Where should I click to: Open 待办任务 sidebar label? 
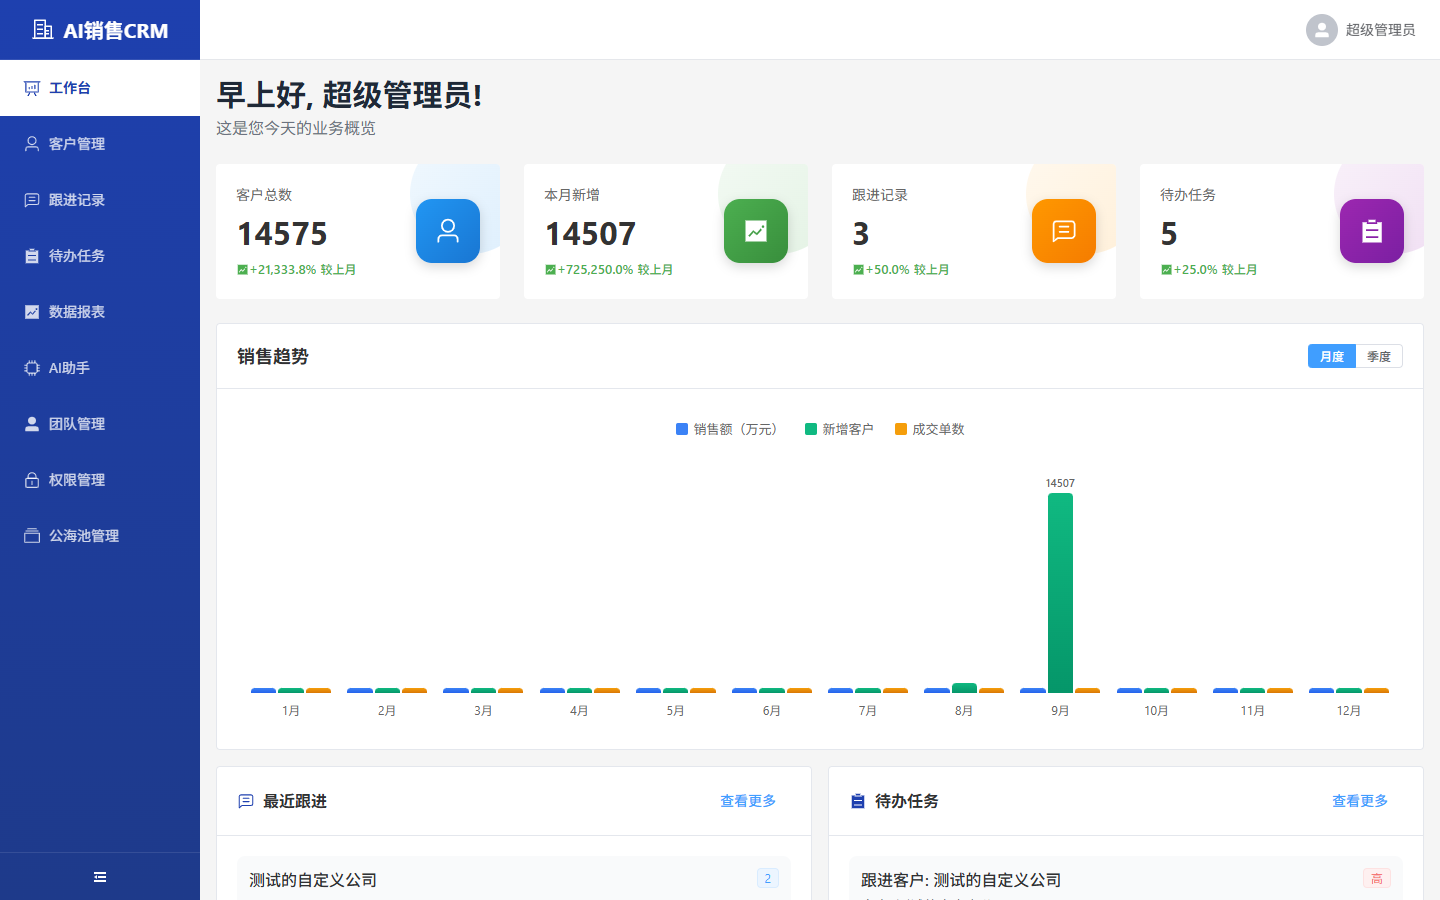77,256
